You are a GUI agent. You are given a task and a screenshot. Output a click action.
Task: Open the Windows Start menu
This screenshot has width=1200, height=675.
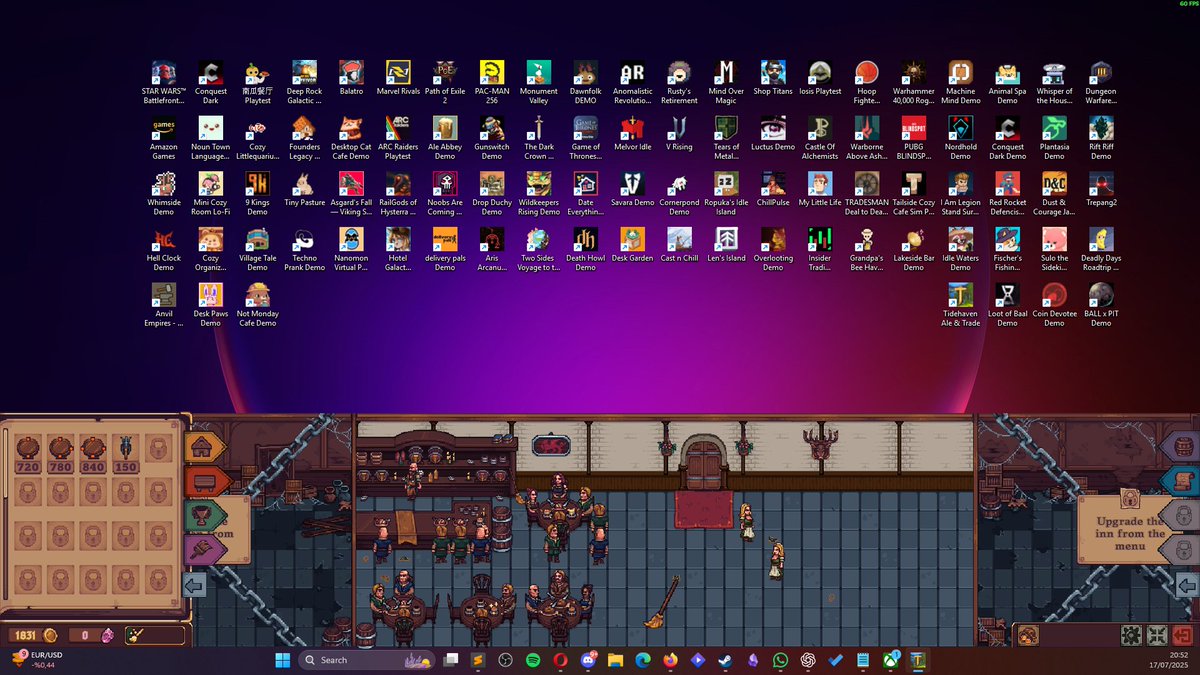[282, 660]
